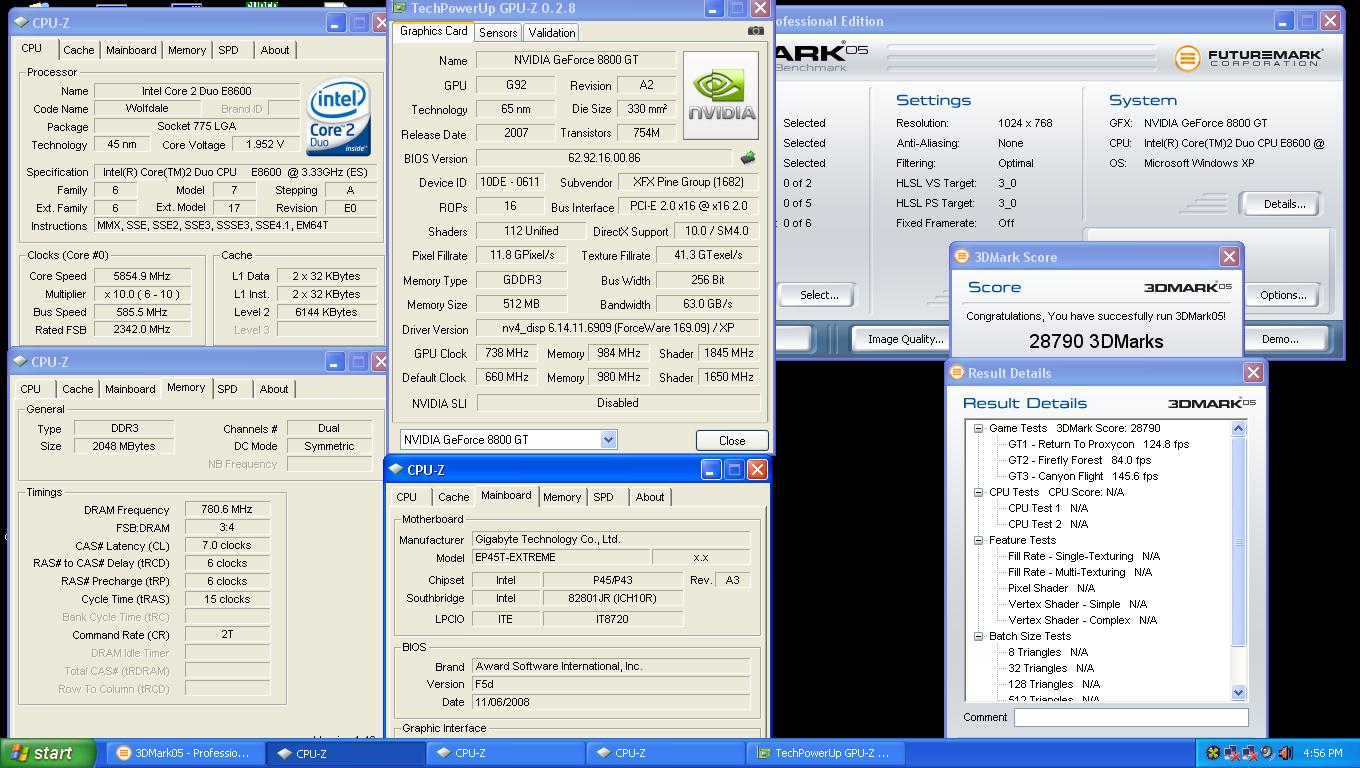Activate the second CPU-Z taskbar button

point(506,753)
